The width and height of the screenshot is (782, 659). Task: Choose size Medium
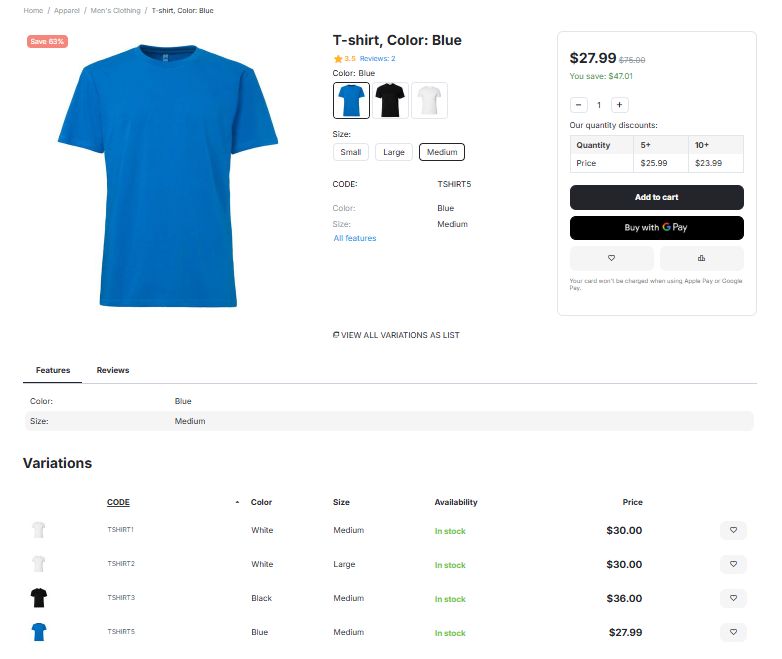442,152
